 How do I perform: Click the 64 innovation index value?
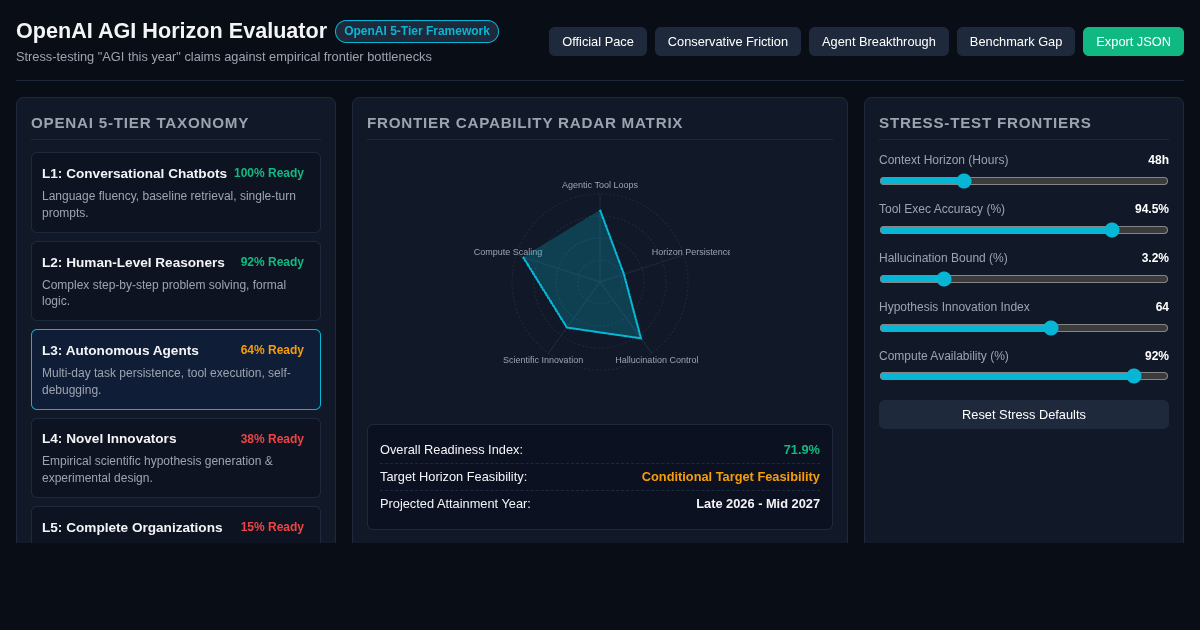1162,307
